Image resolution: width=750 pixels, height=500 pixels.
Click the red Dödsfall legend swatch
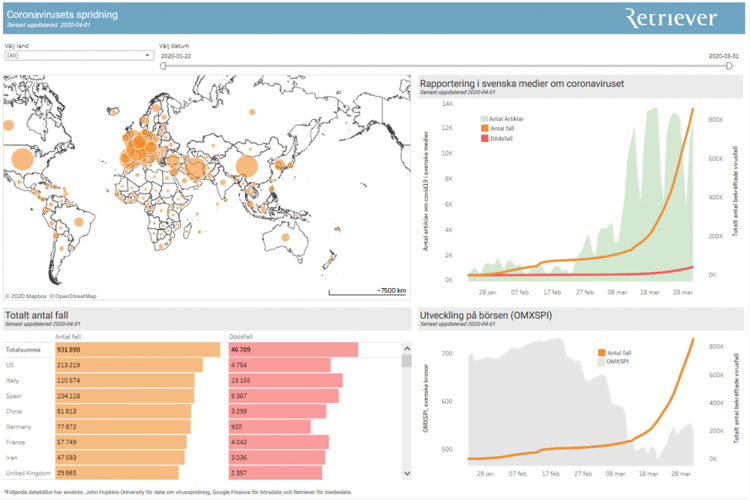click(x=482, y=138)
